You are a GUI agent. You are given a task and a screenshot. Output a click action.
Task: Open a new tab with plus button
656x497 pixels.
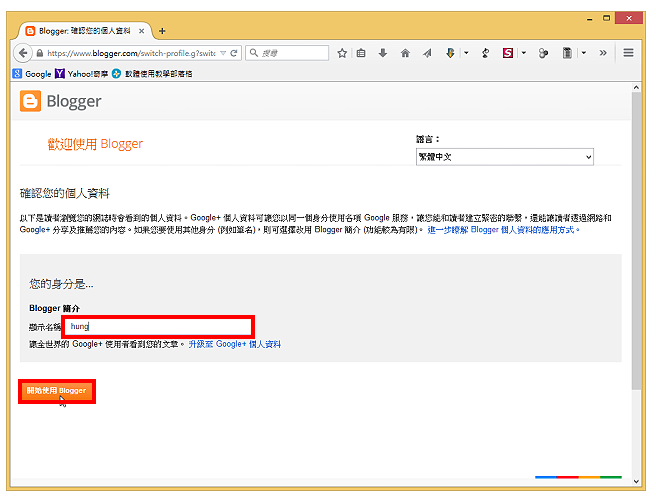162,31
